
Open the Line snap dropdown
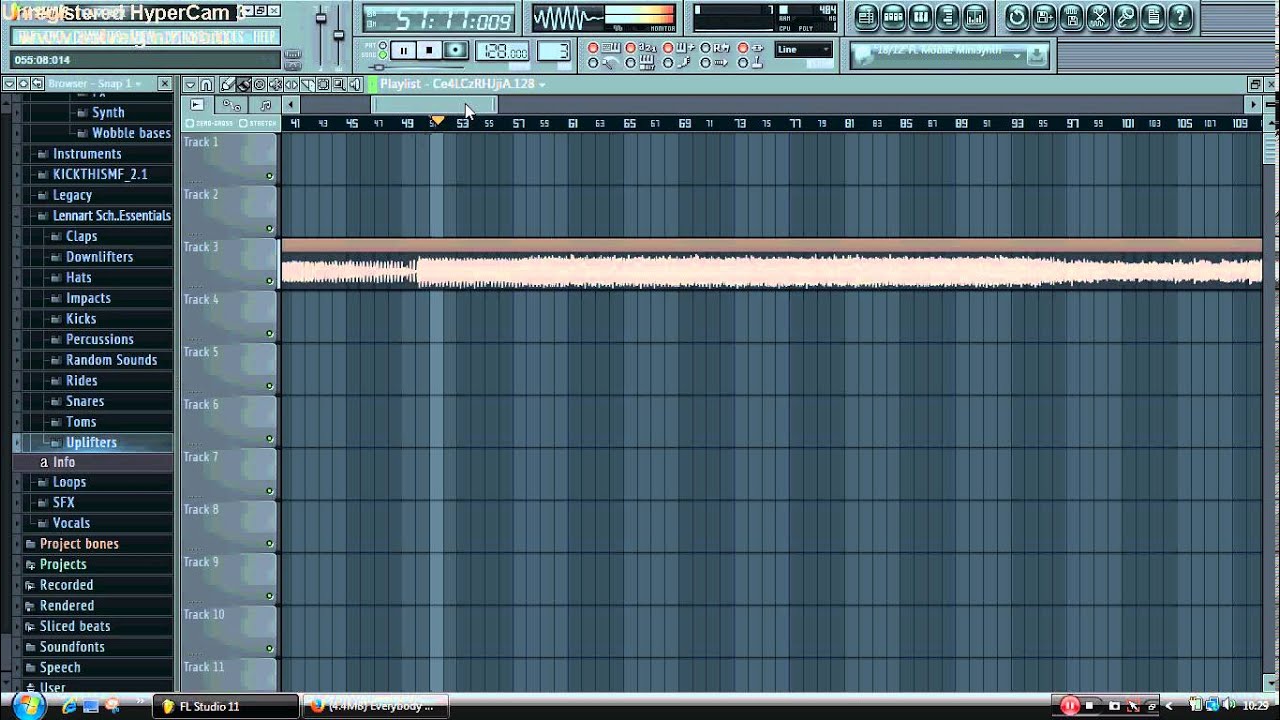pyautogui.click(x=804, y=50)
